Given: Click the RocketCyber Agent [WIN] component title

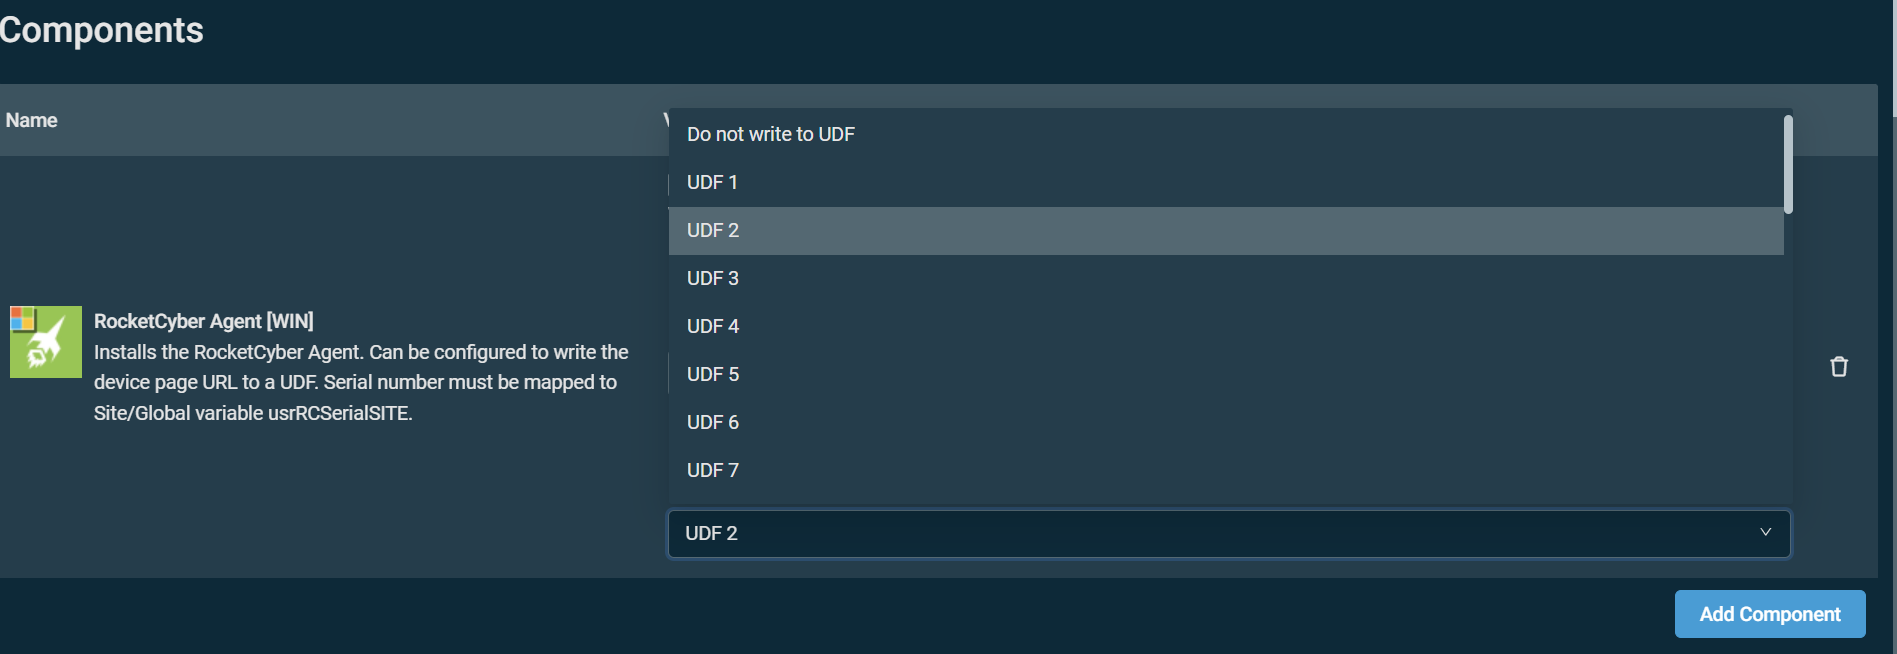Looking at the screenshot, I should click(204, 321).
